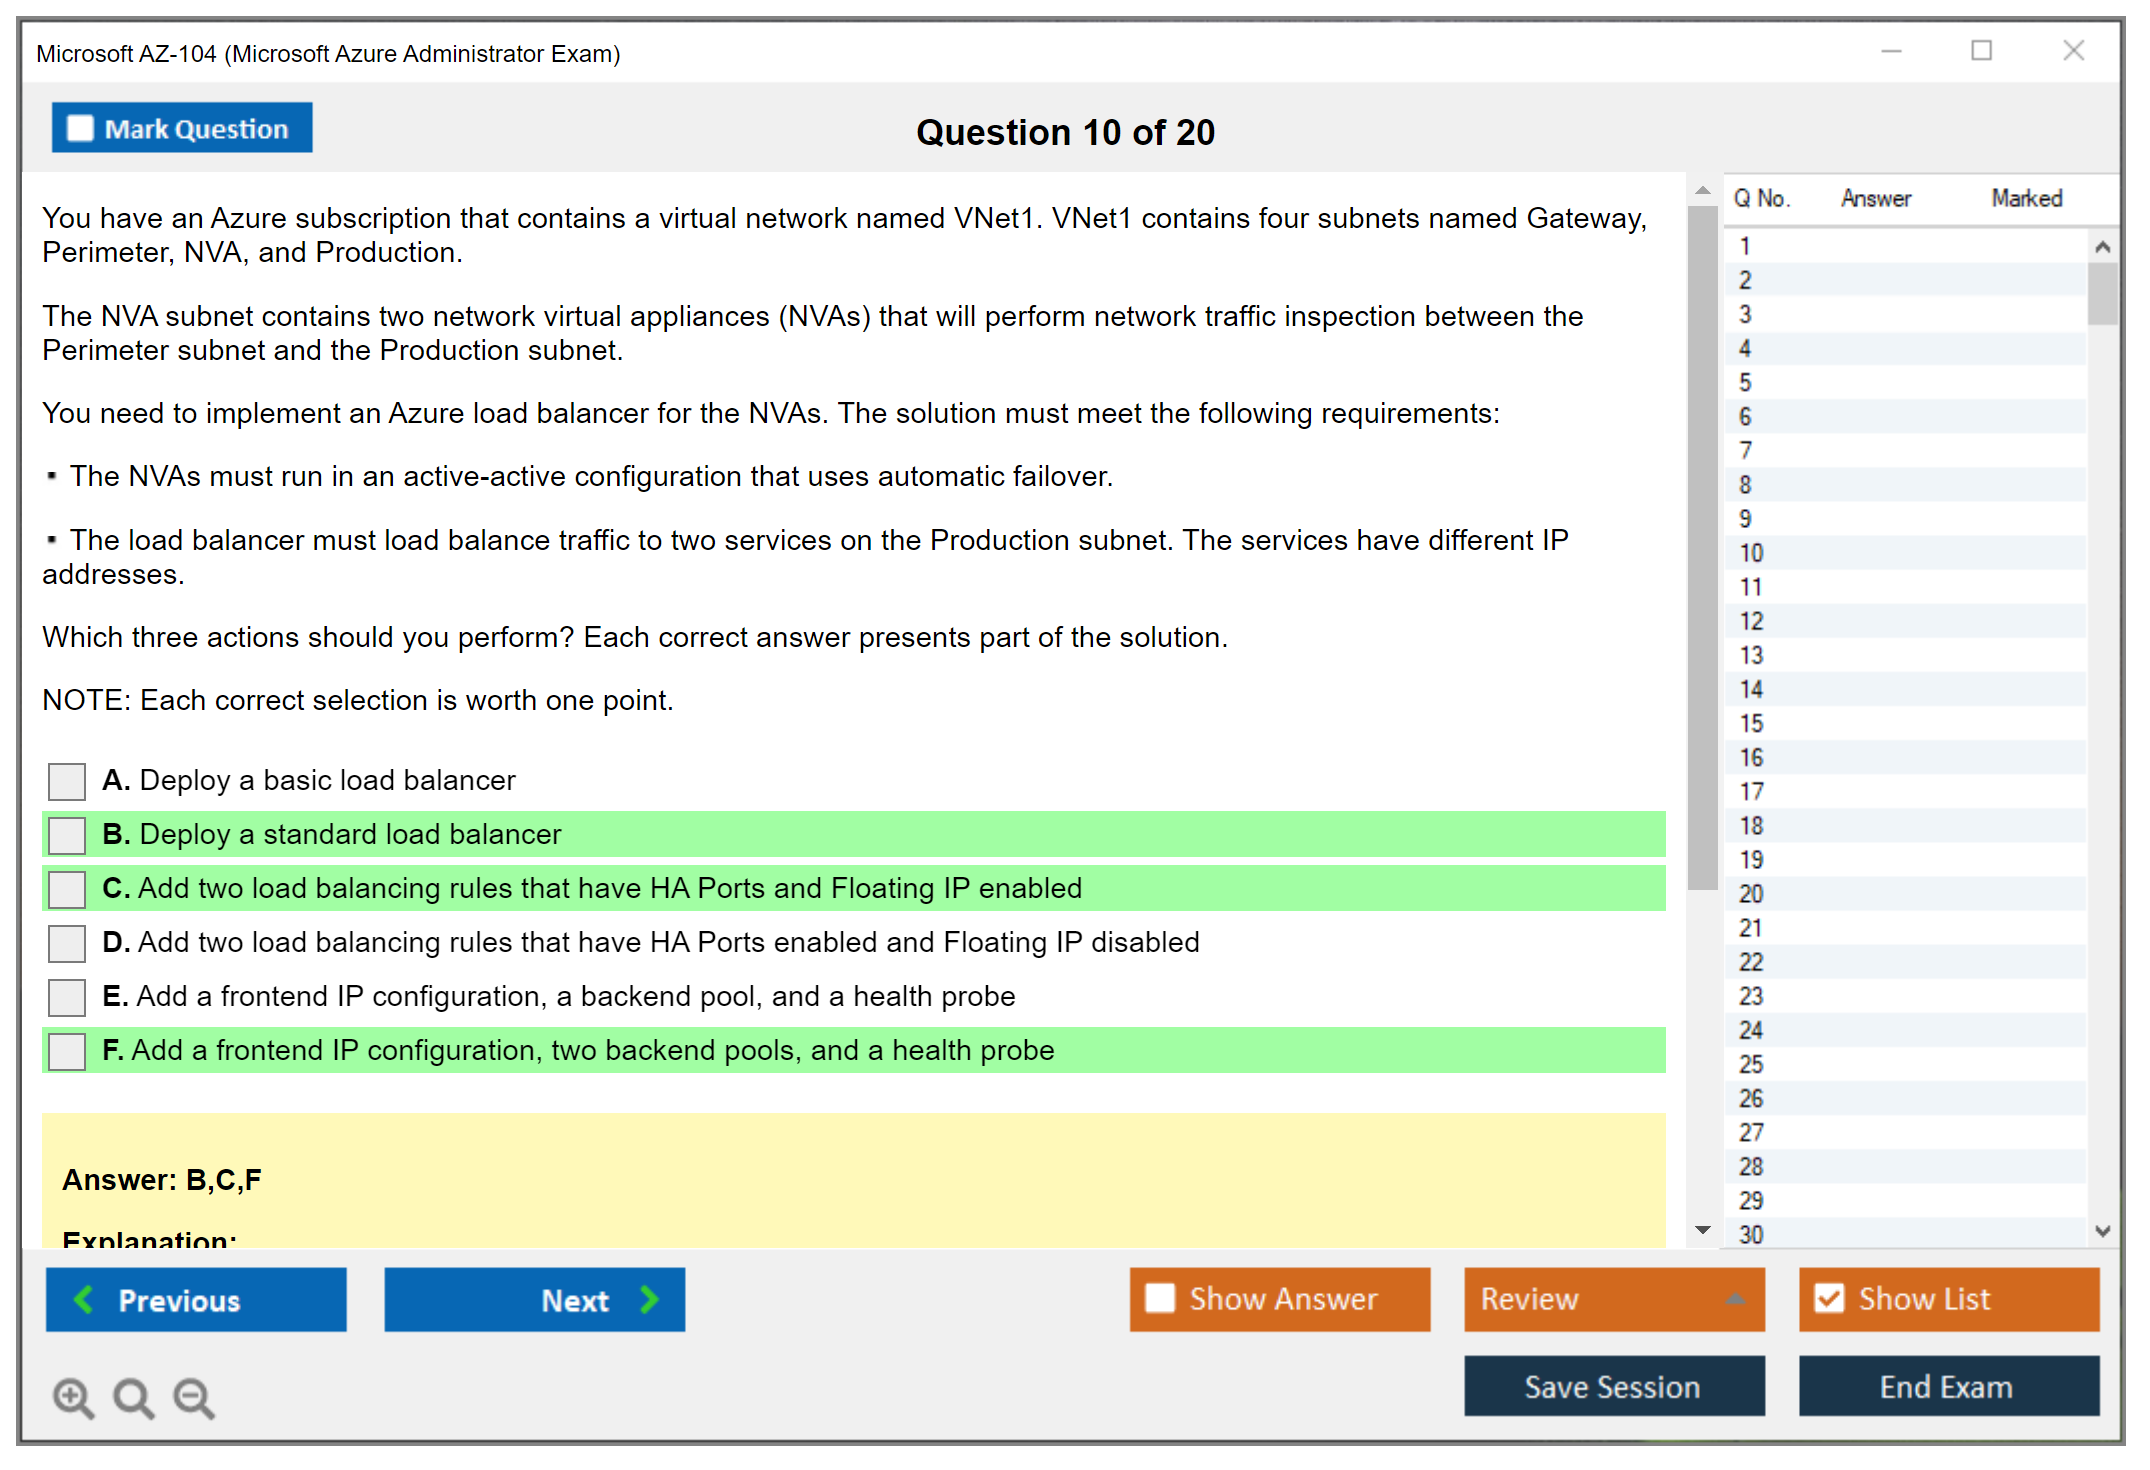The height and width of the screenshot is (1470, 2150).
Task: Jump to question 20 in list
Action: point(1751,893)
